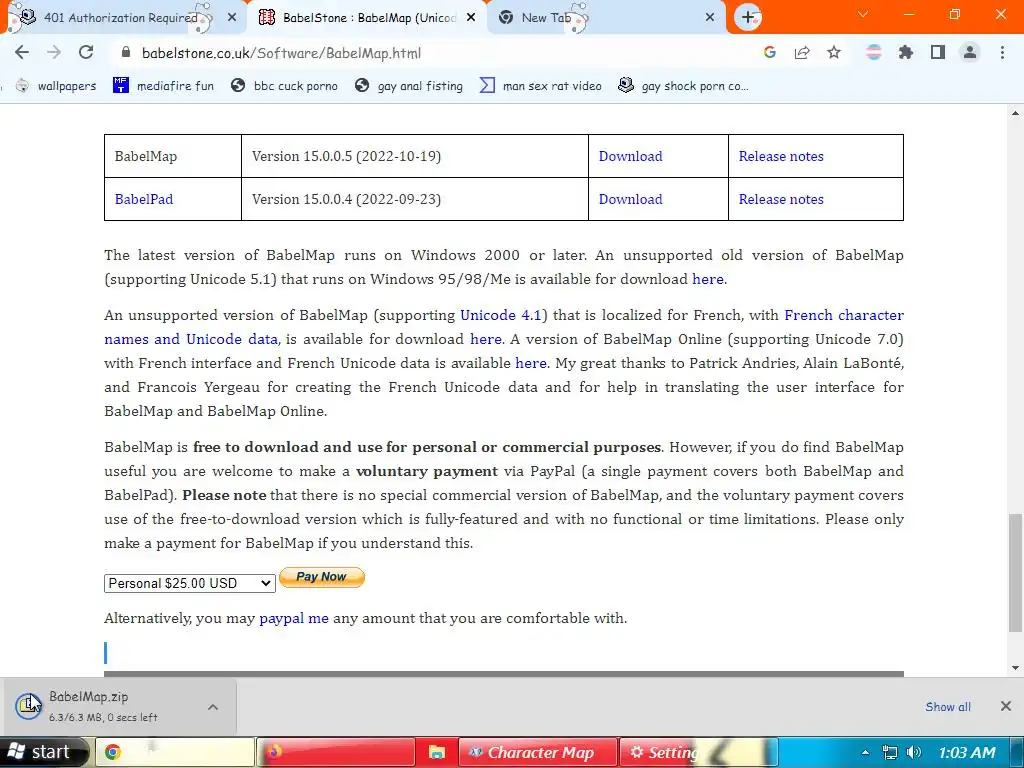Open the Extensions puzzle-piece menu
Image resolution: width=1024 pixels, height=768 pixels.
[x=906, y=53]
